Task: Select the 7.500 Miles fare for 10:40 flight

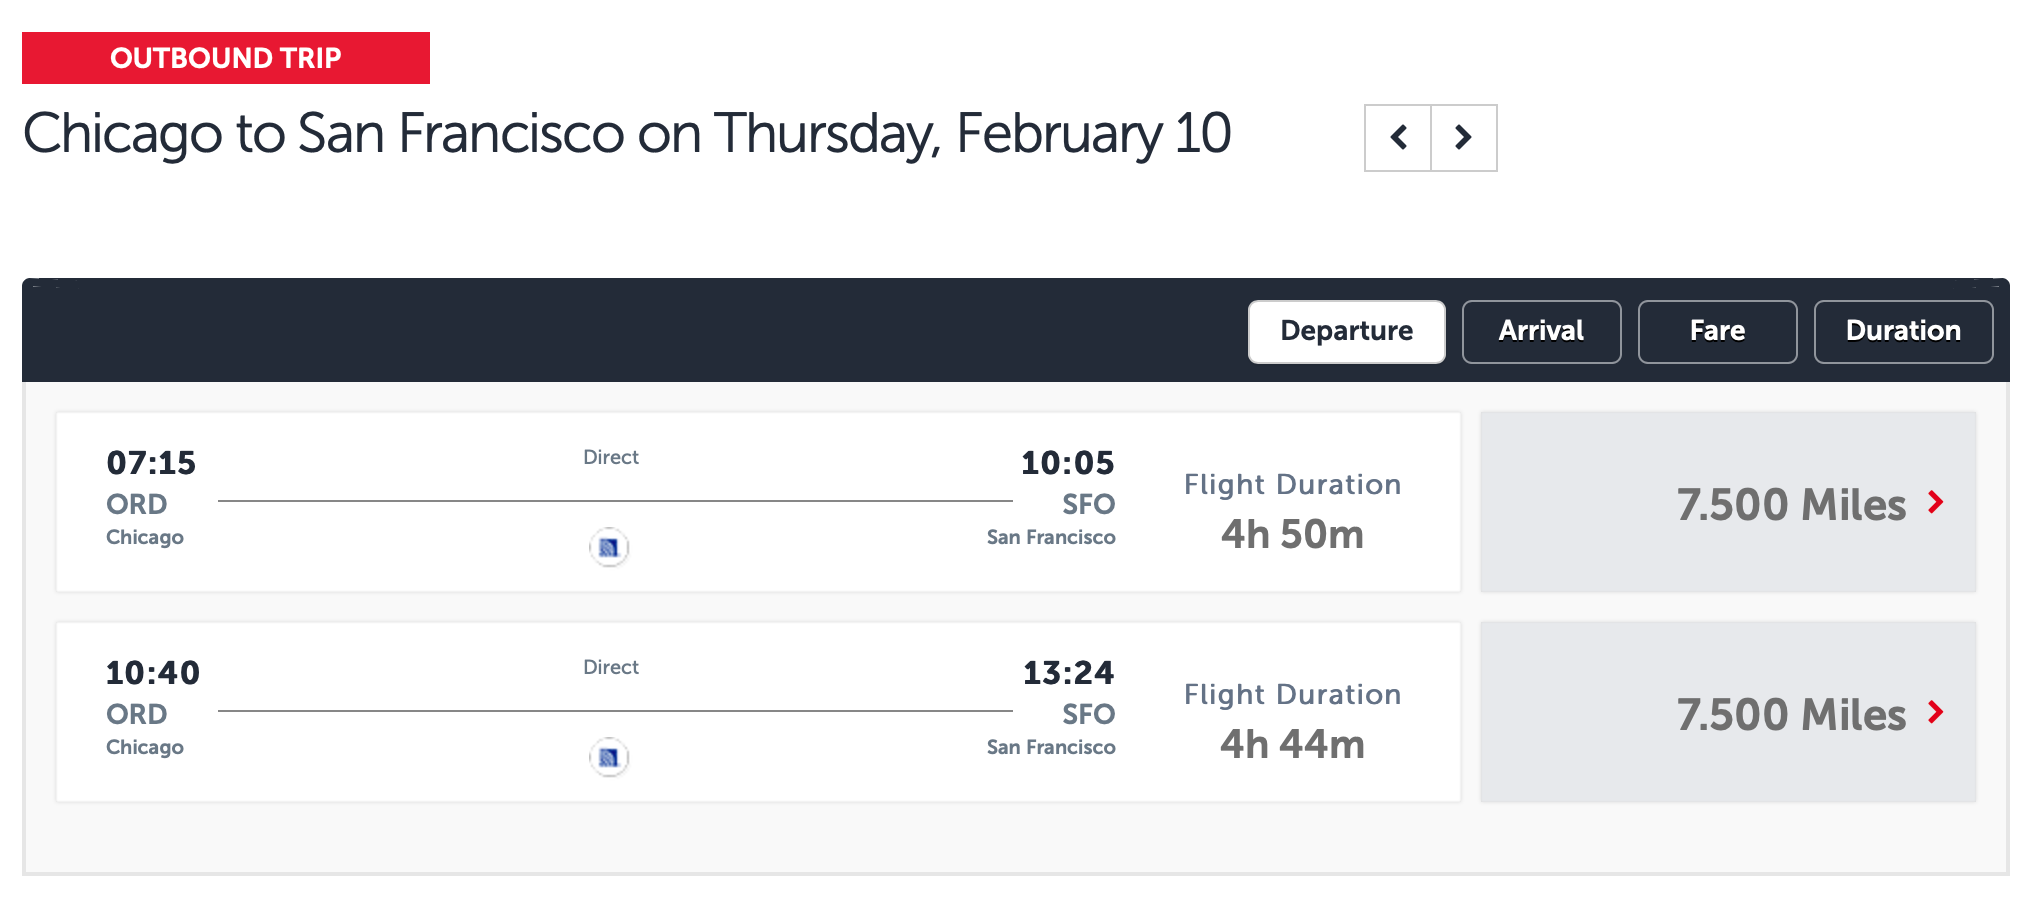Action: (x=1728, y=712)
